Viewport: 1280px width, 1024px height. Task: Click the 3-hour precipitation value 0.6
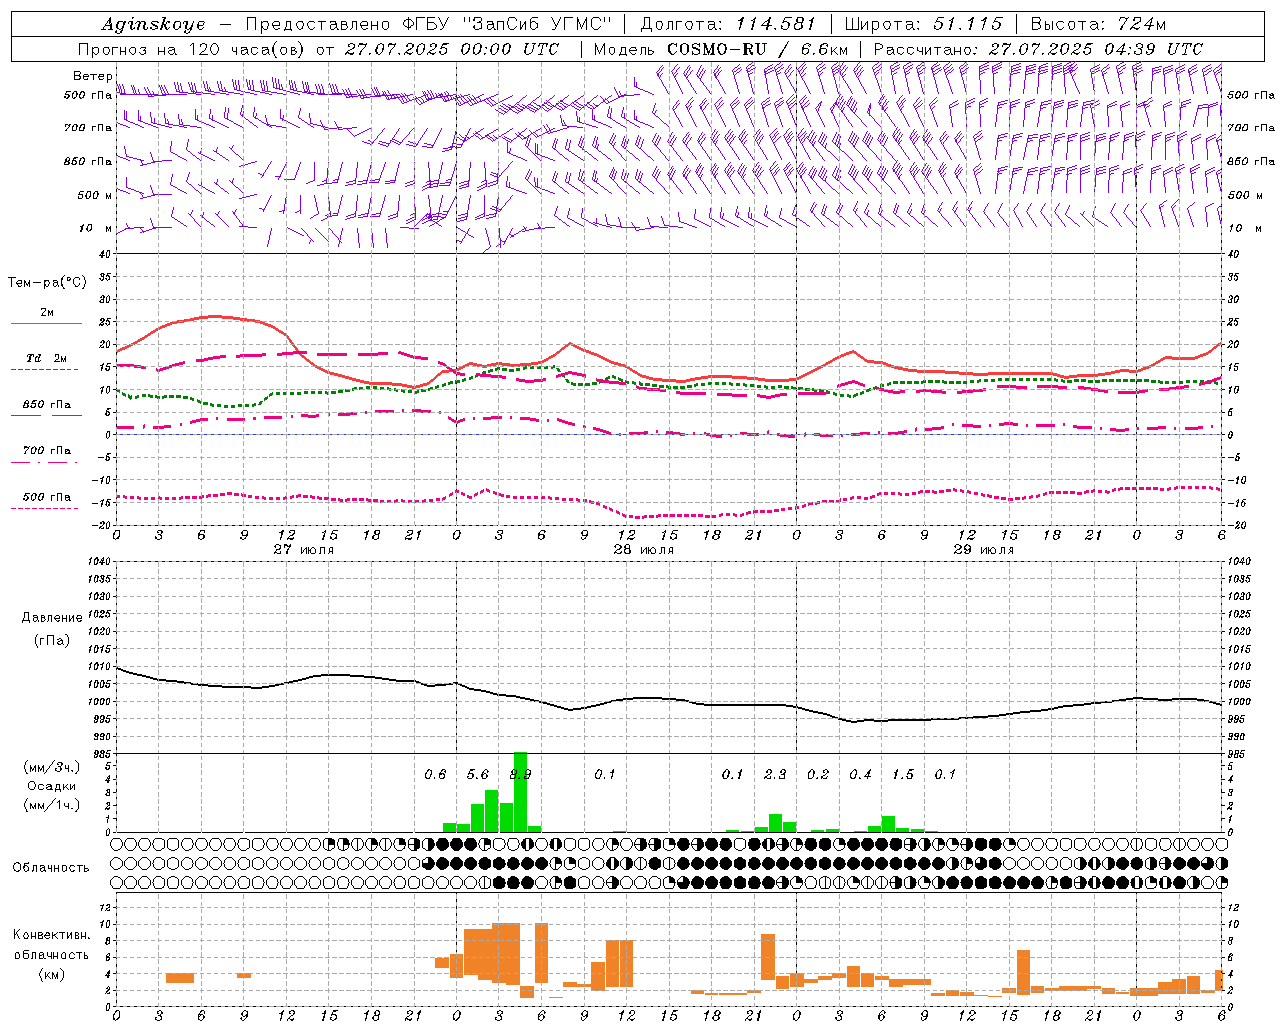[435, 774]
